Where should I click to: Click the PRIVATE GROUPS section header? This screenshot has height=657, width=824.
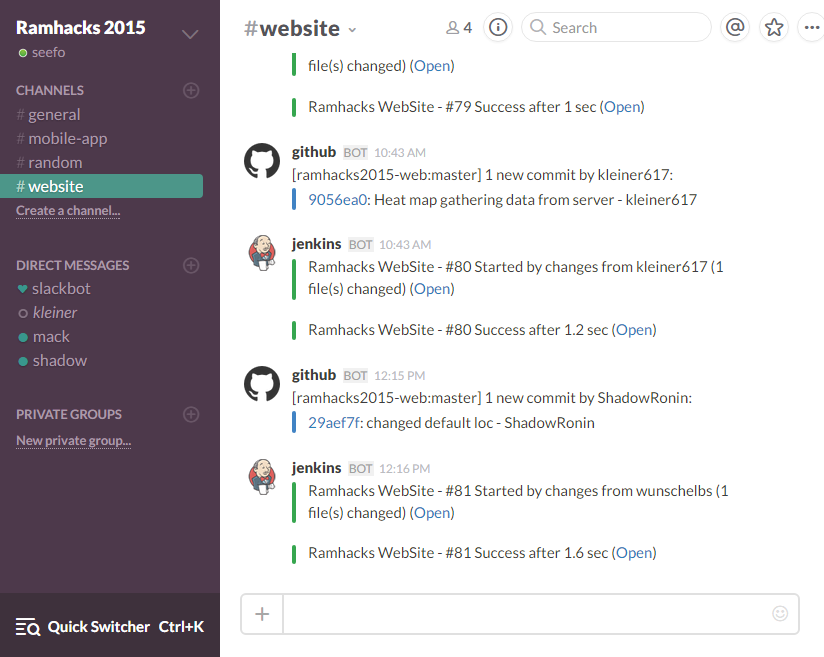click(69, 414)
